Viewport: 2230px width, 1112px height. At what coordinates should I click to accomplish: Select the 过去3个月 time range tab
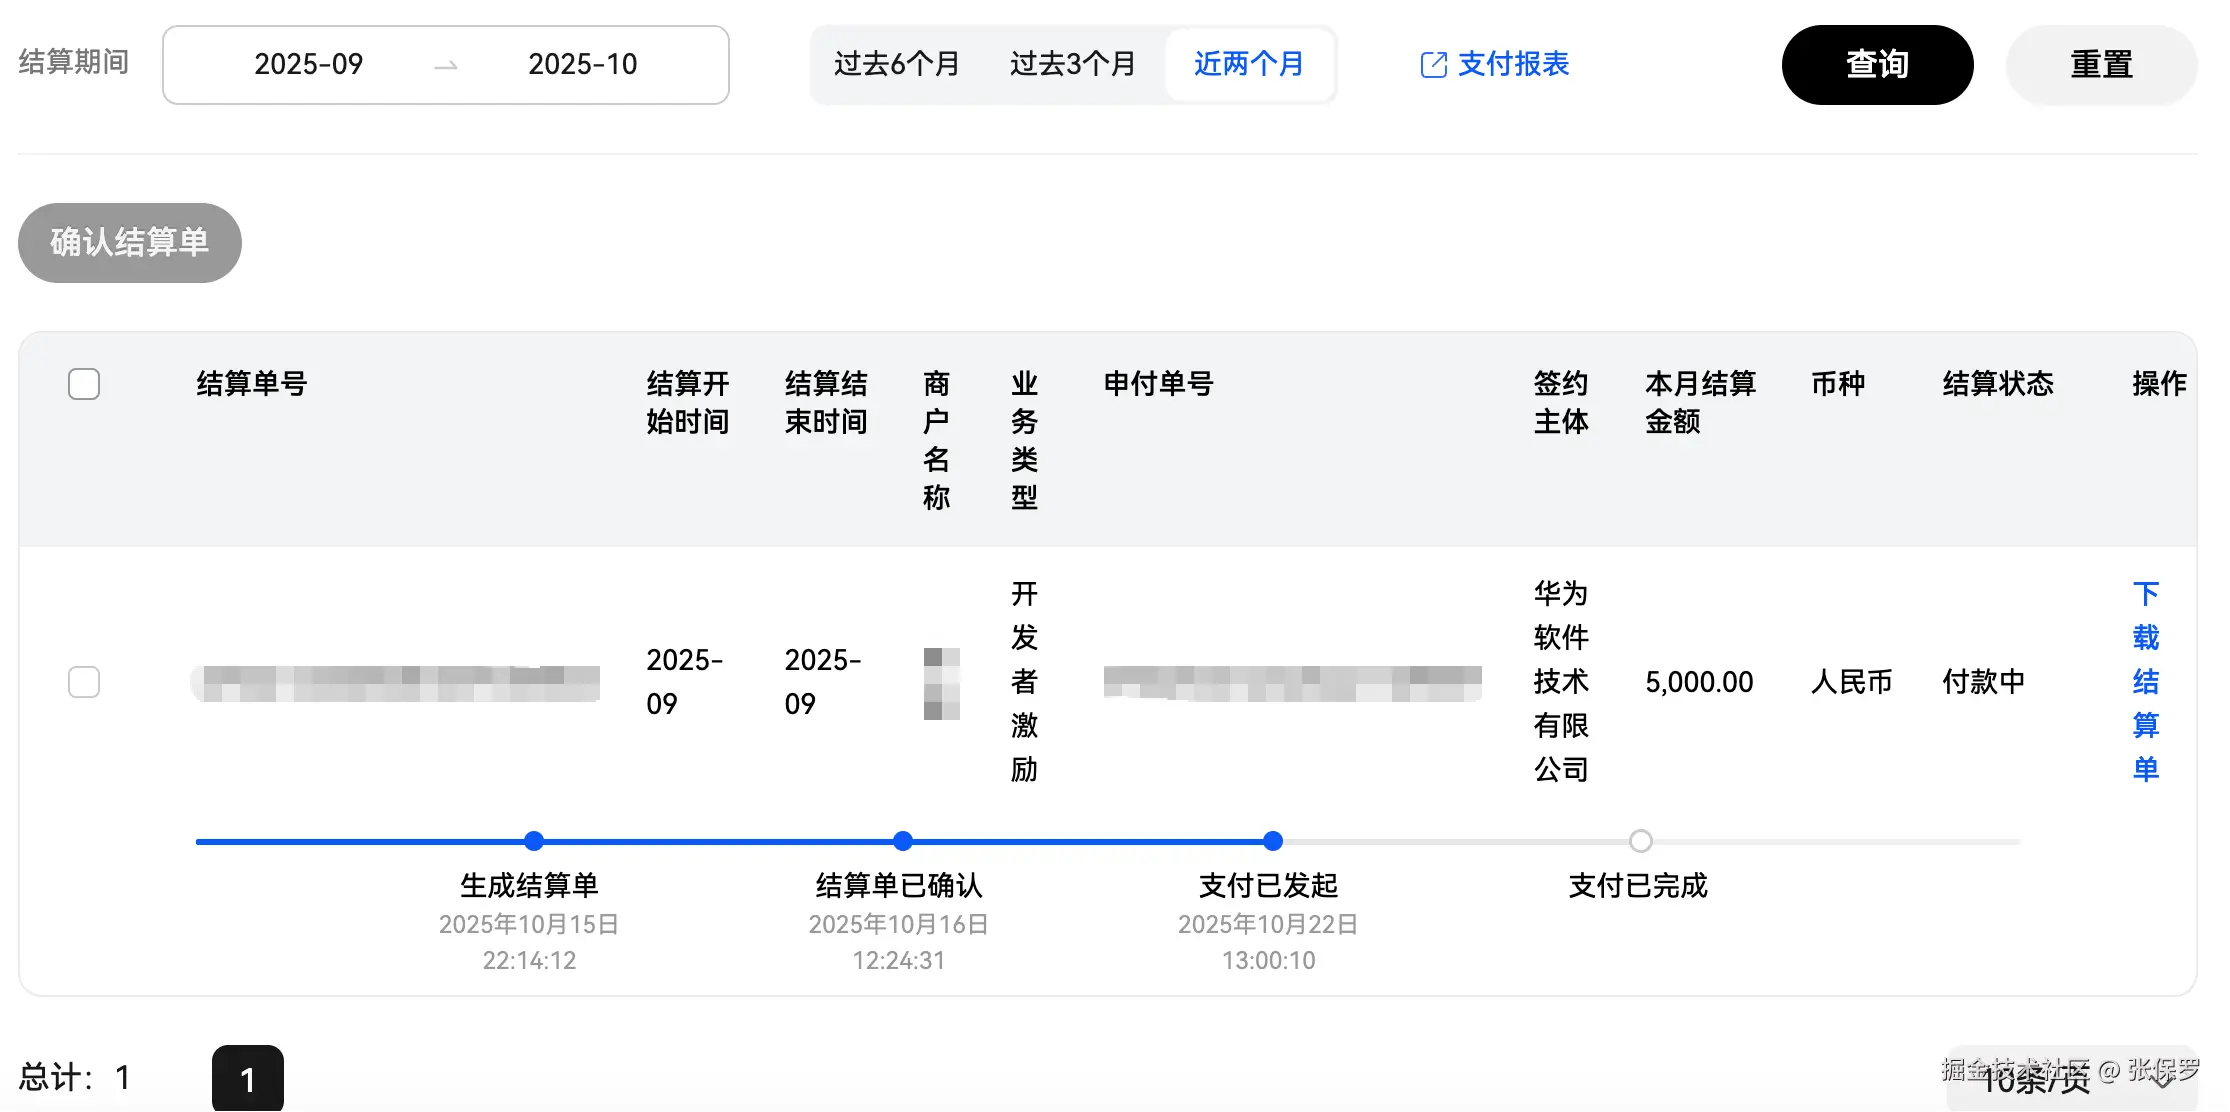pyautogui.click(x=1072, y=64)
